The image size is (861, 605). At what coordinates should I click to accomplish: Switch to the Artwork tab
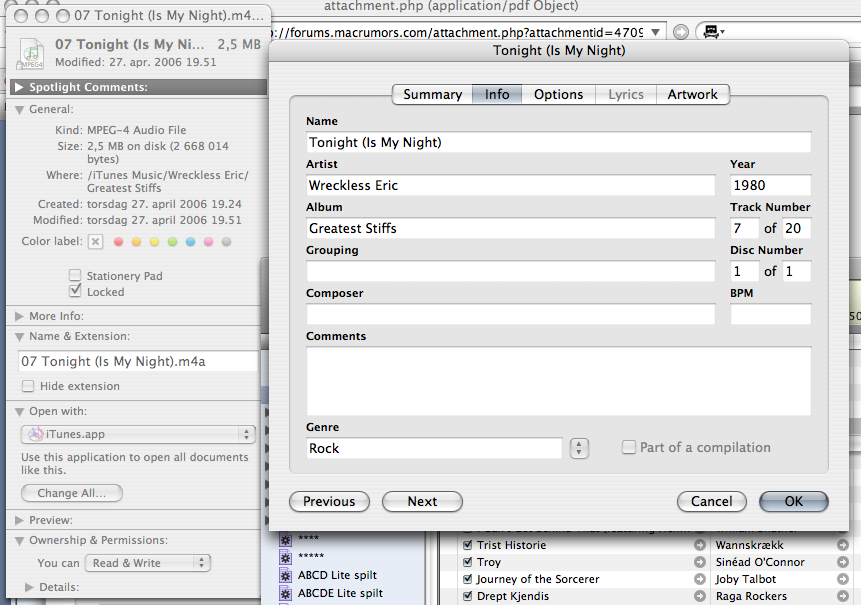(x=692, y=94)
